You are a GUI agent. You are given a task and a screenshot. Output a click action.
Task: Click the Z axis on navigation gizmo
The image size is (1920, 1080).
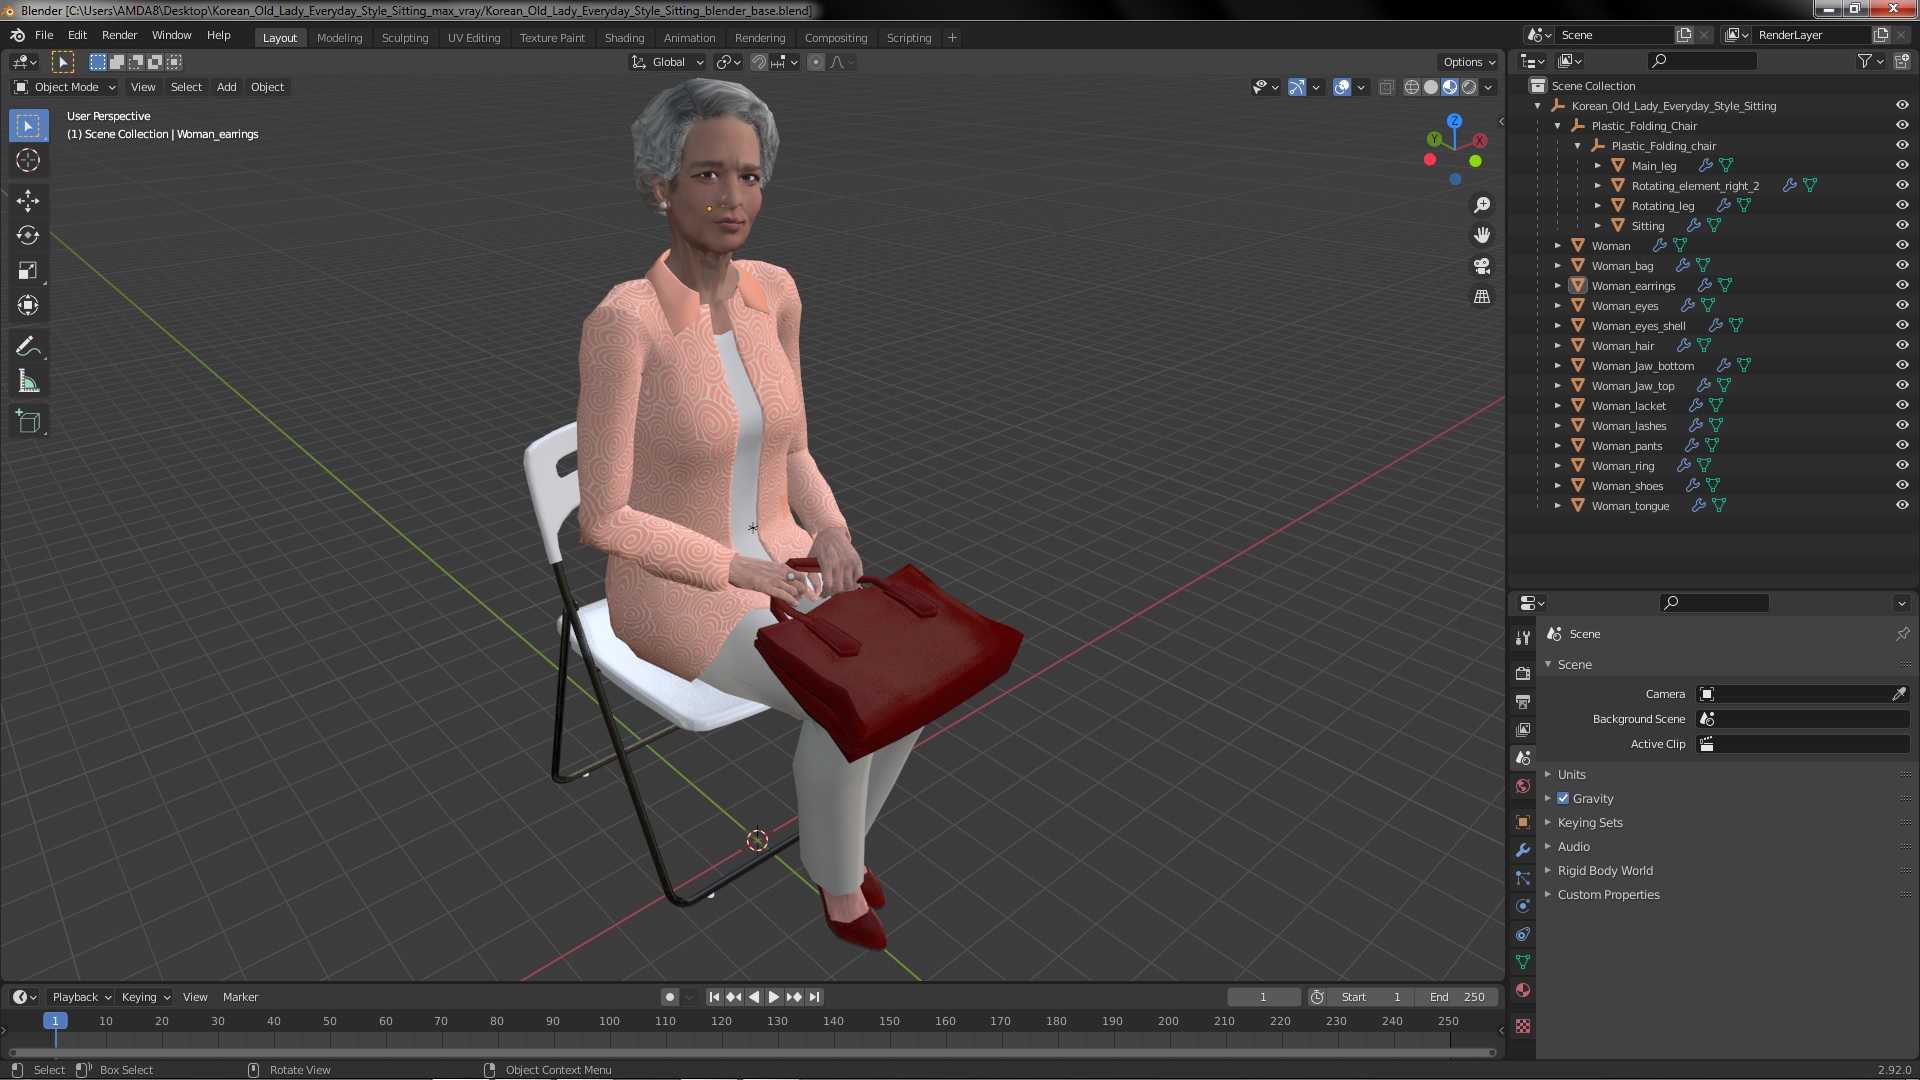pyautogui.click(x=1454, y=121)
